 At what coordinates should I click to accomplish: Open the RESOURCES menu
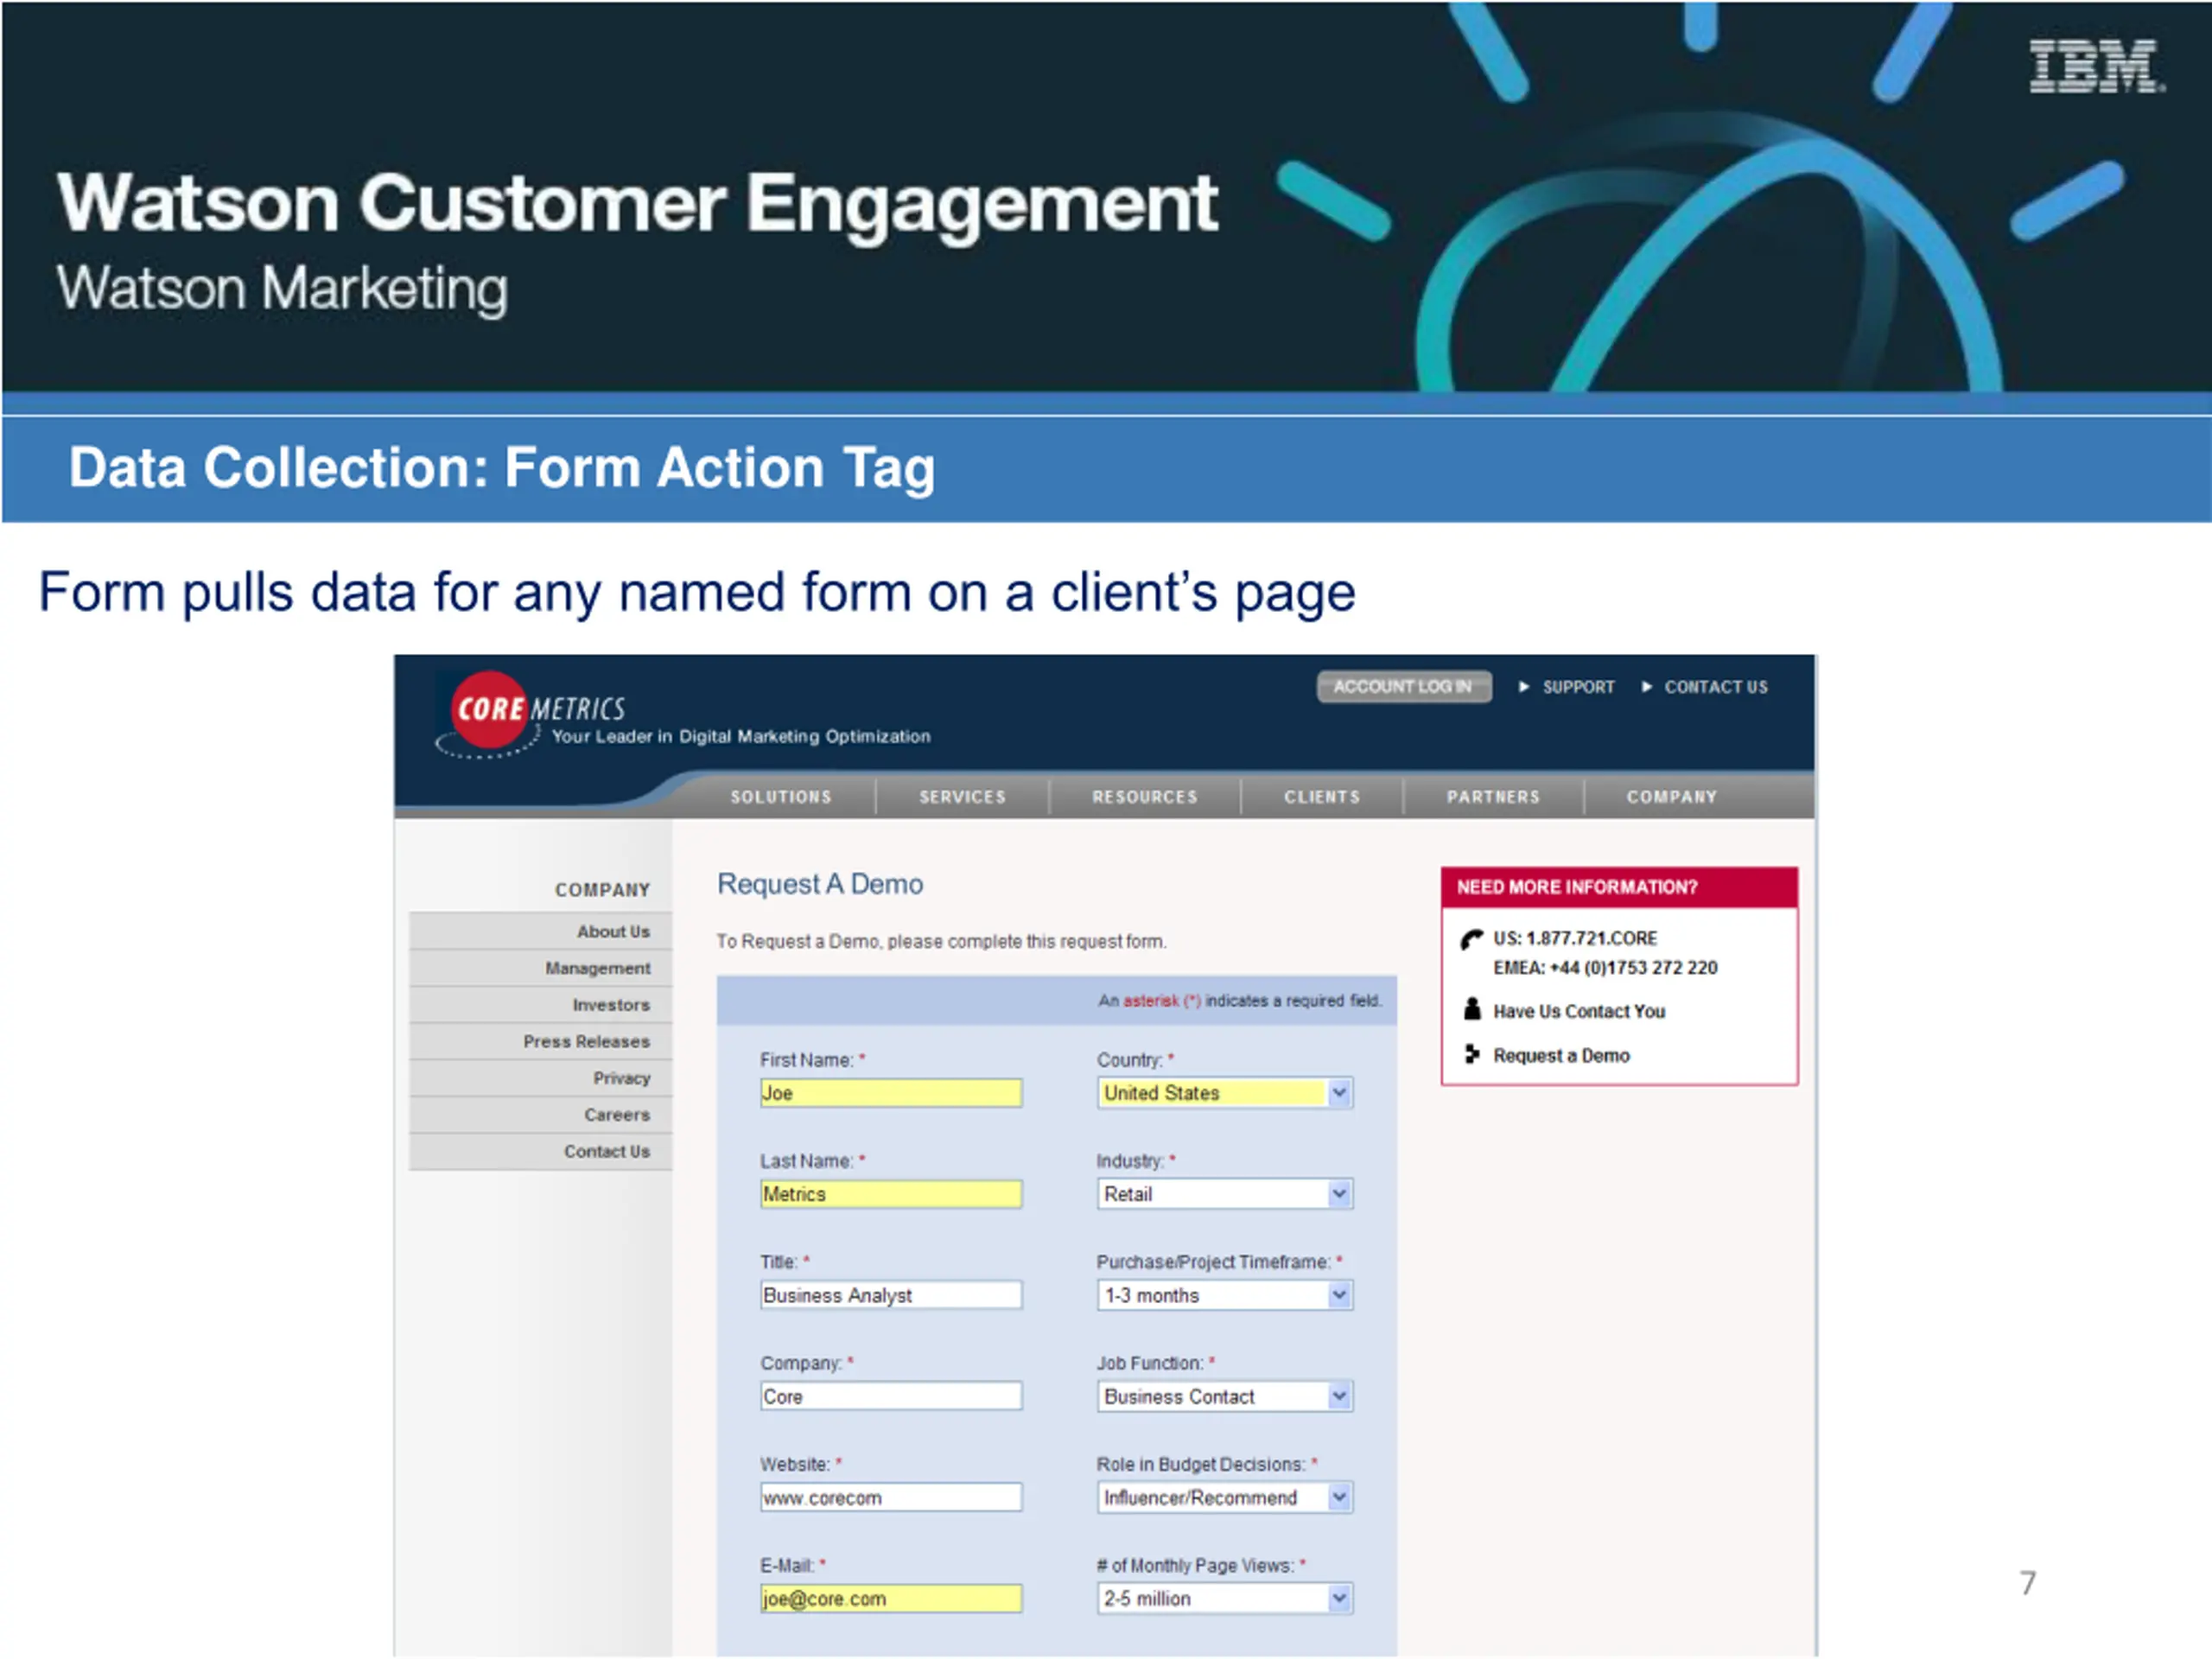1145,797
